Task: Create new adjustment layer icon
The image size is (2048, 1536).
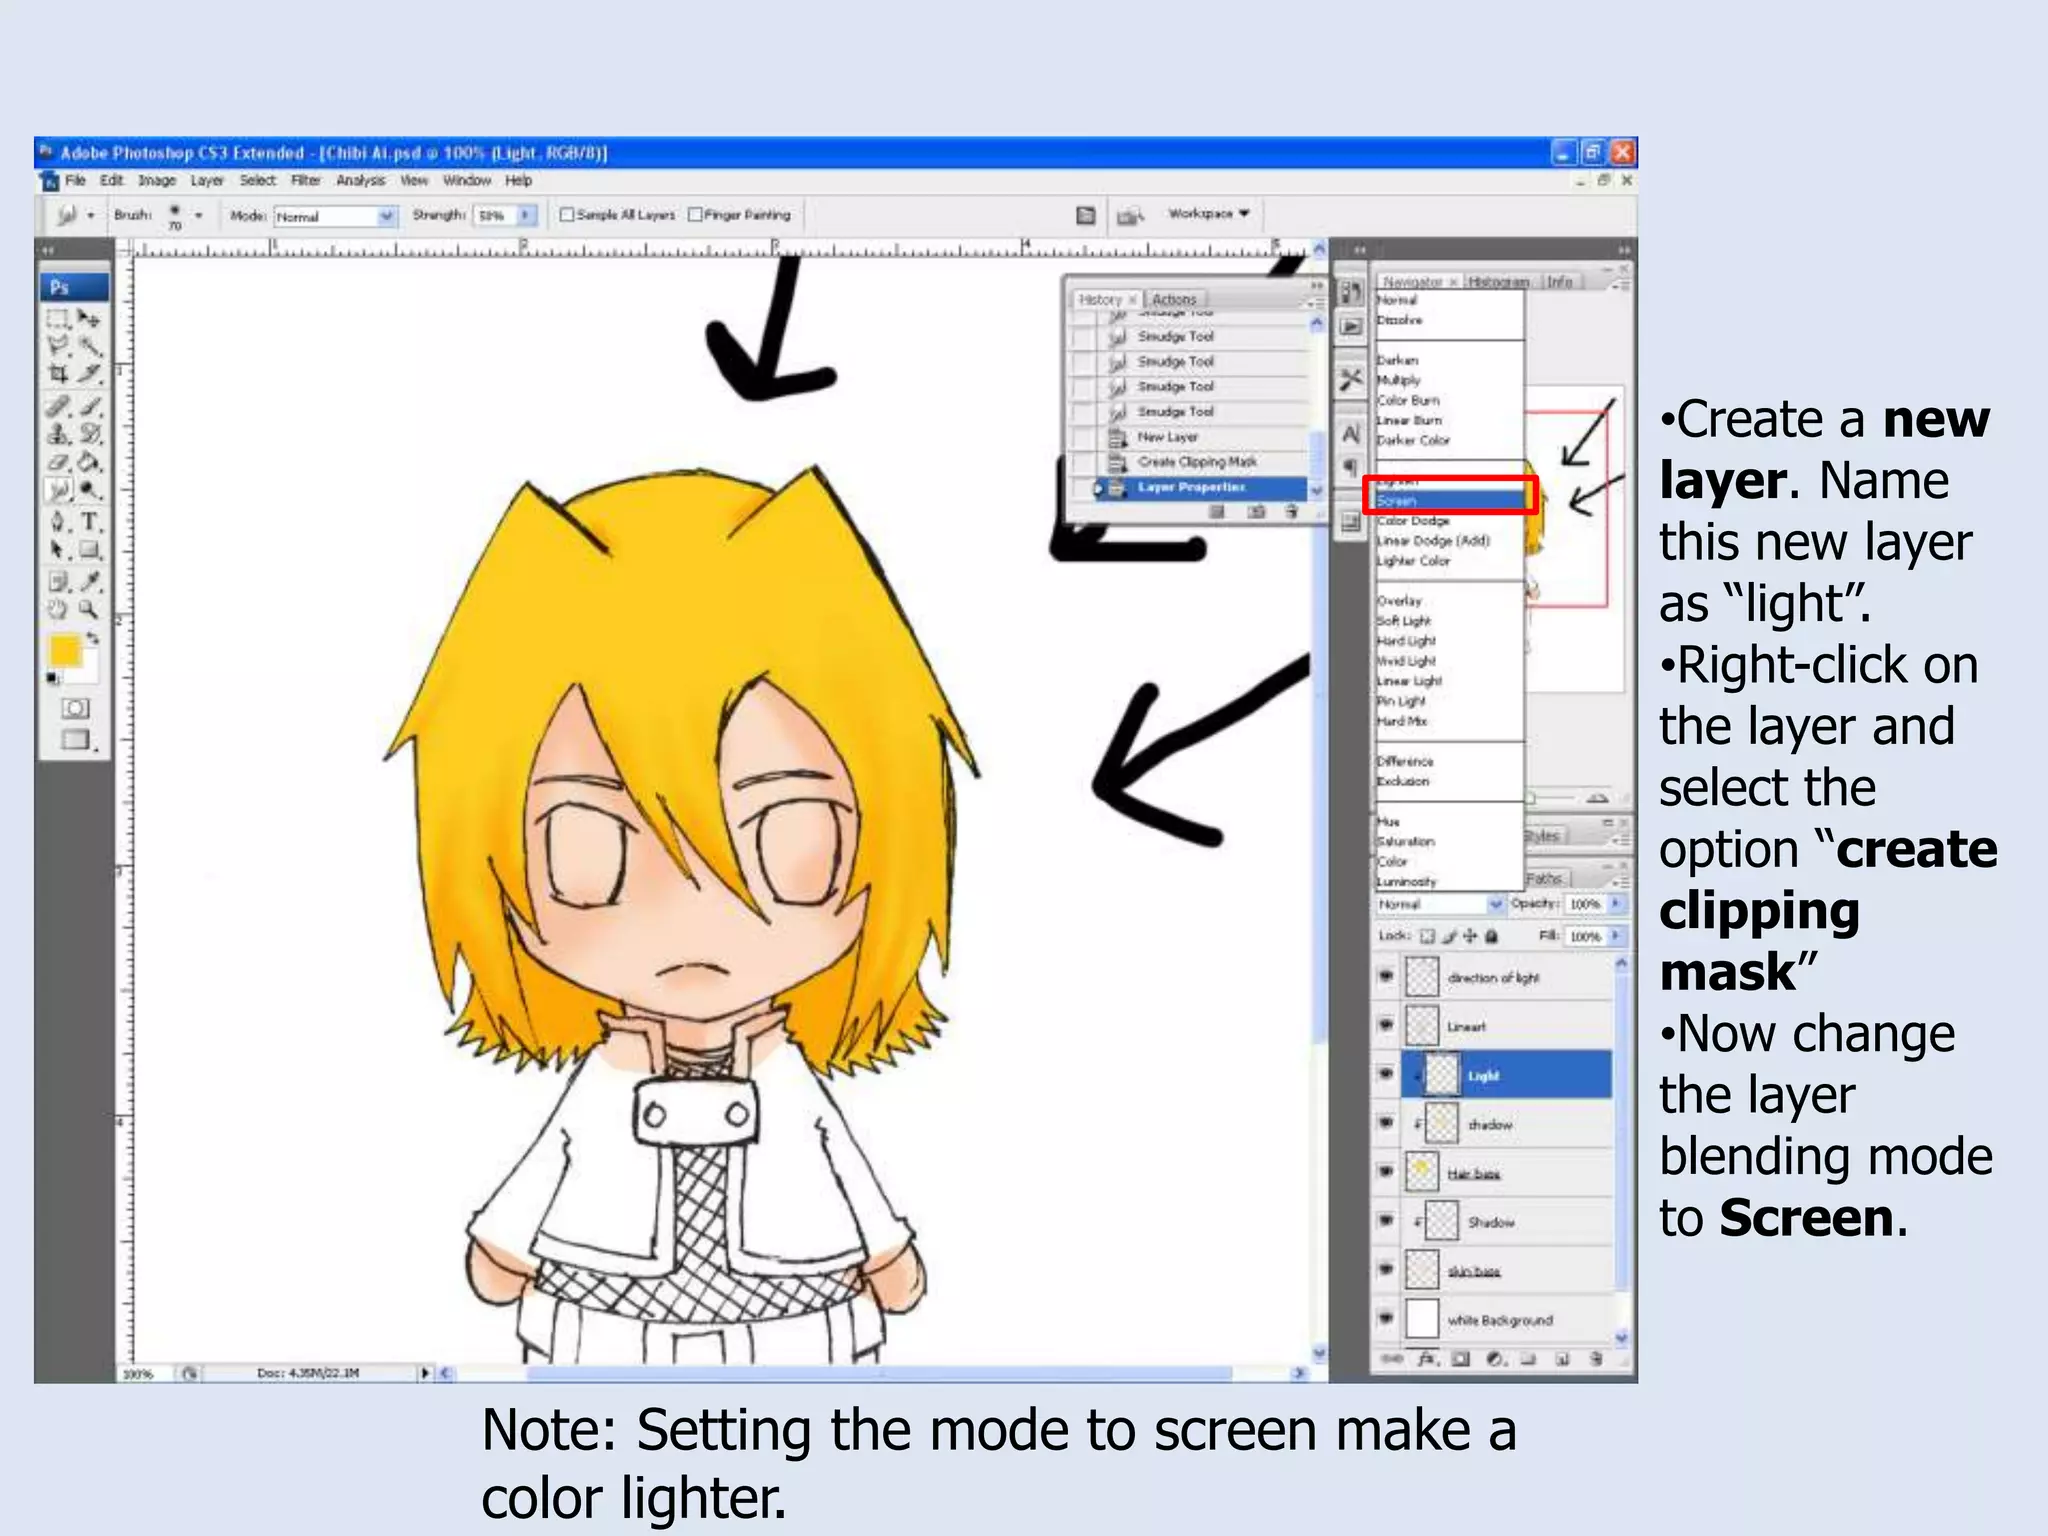Action: click(1495, 1359)
